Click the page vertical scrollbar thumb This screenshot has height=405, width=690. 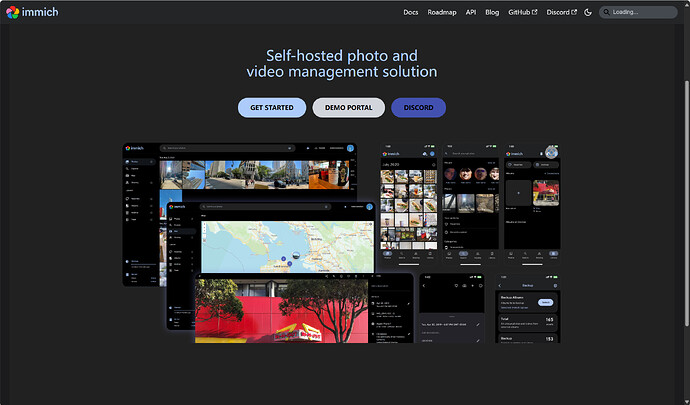687,203
